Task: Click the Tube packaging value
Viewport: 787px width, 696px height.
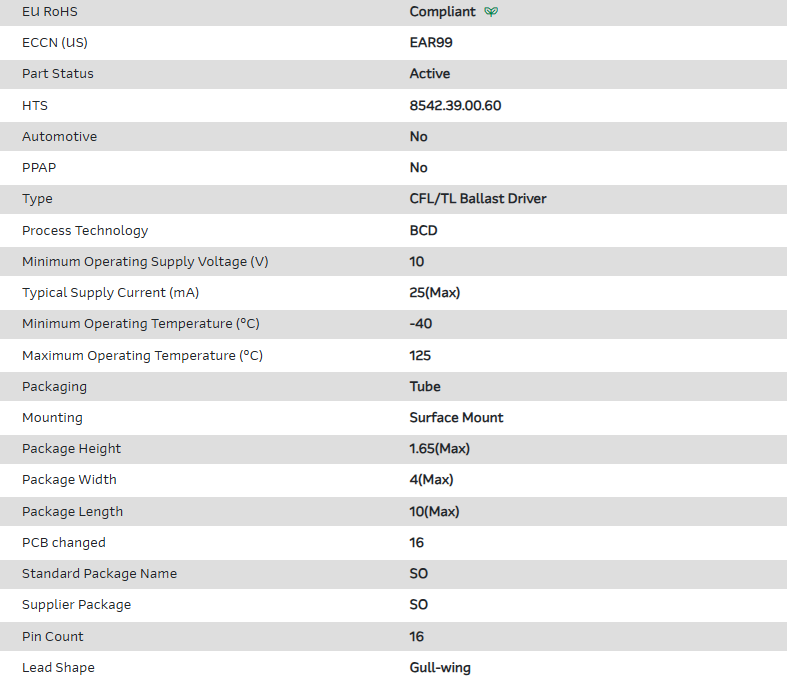Action: click(425, 387)
